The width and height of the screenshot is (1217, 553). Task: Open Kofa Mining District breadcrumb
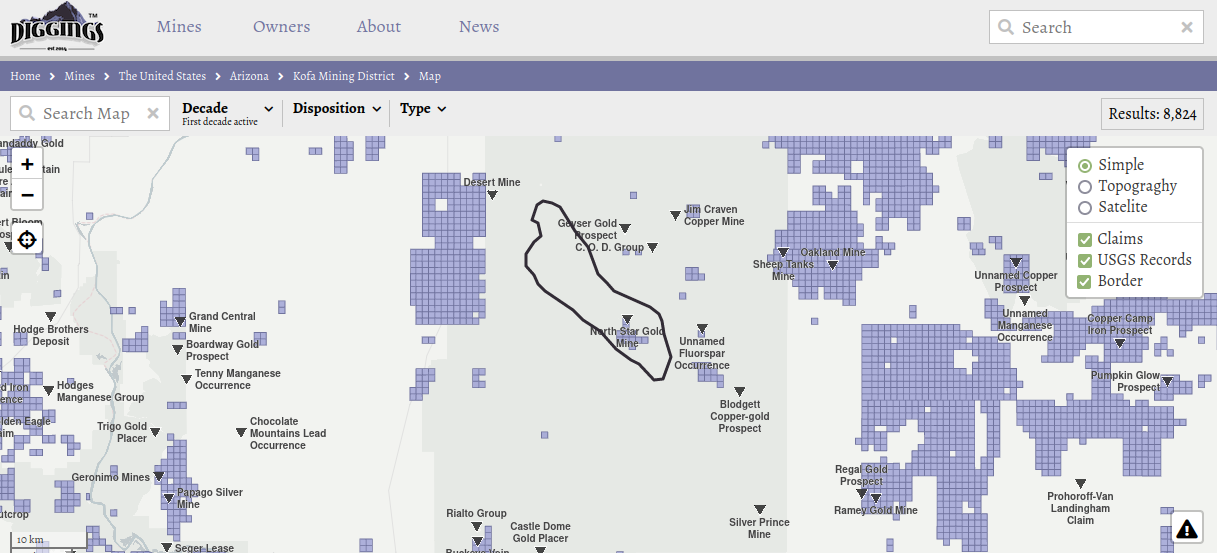tap(344, 76)
